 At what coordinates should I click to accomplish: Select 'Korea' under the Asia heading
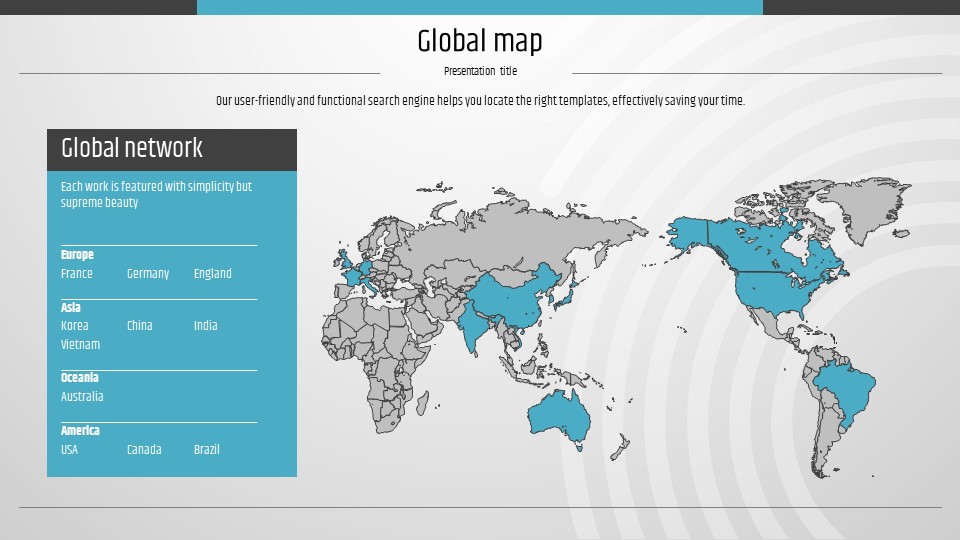coord(75,326)
